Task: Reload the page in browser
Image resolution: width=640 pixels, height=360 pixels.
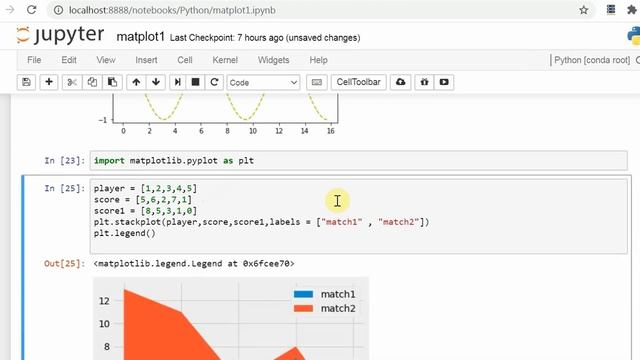Action: pyautogui.click(x=31, y=10)
